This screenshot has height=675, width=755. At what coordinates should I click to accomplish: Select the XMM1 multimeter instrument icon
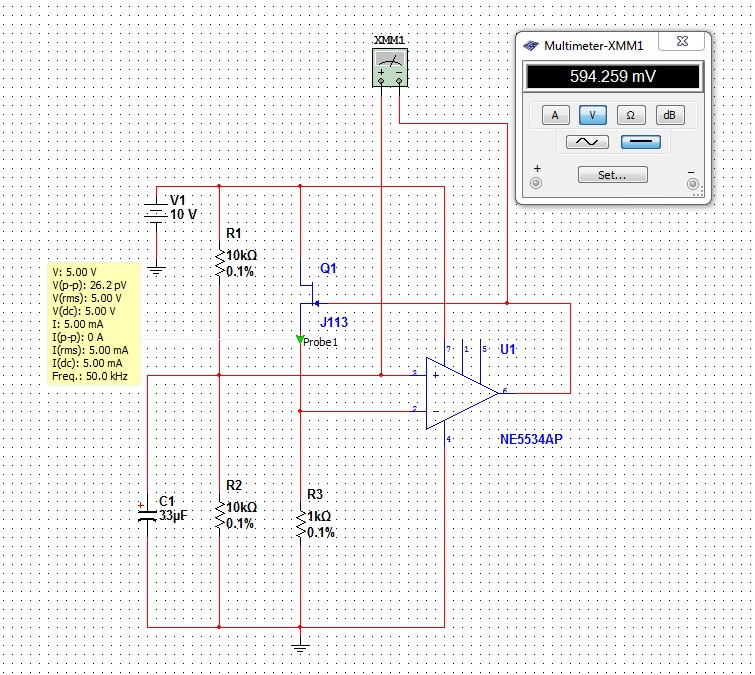point(390,67)
